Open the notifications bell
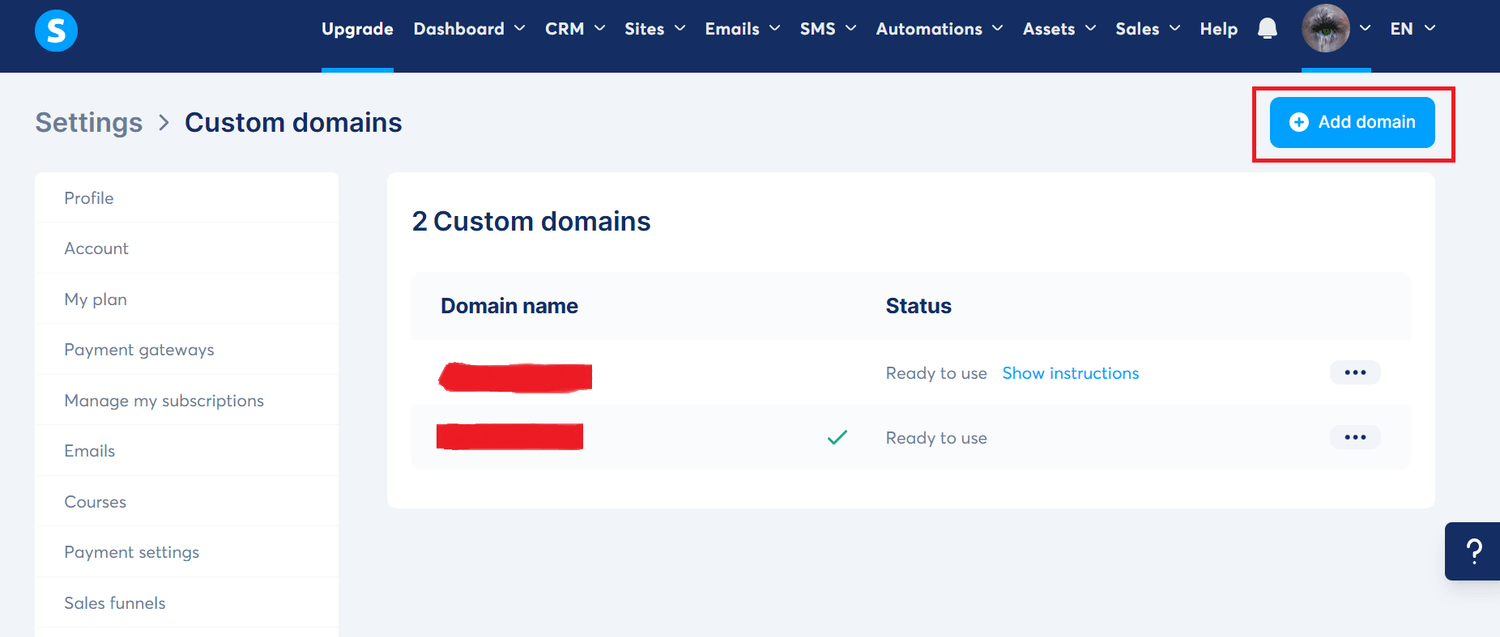 pos(1267,29)
